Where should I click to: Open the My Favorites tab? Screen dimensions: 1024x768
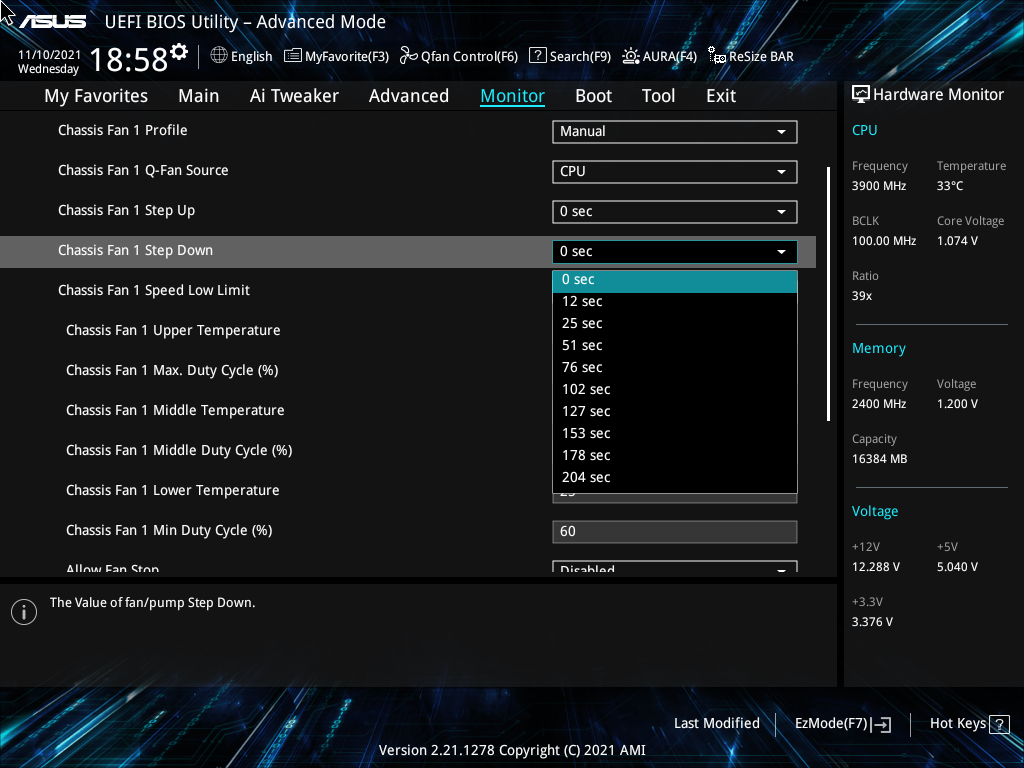pos(96,96)
